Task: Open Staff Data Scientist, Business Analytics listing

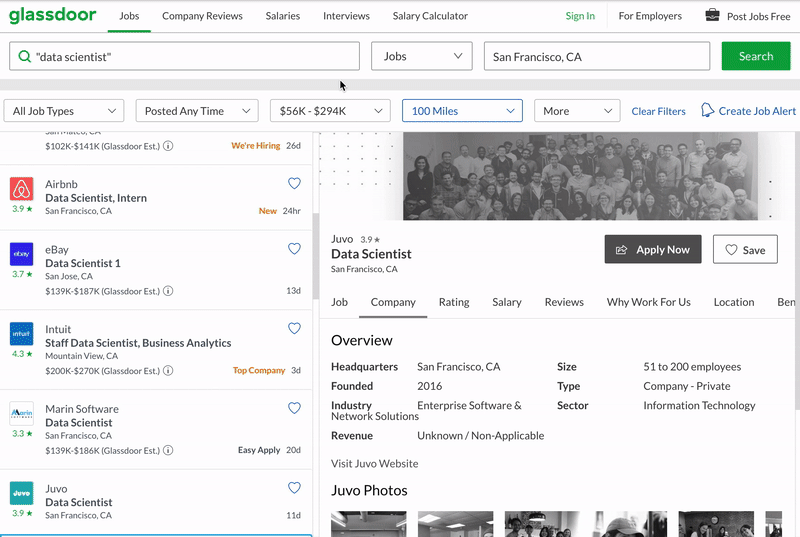Action: click(x=138, y=343)
